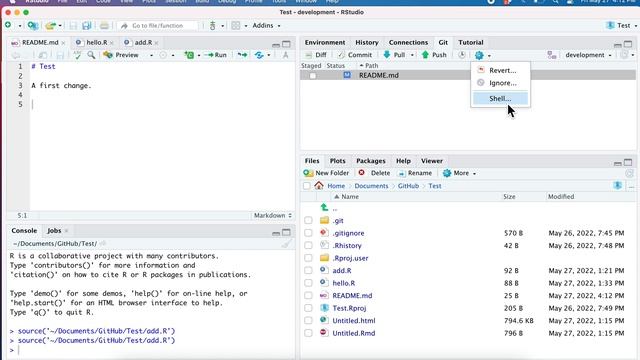Click the Save all documents icon

click(x=87, y=26)
